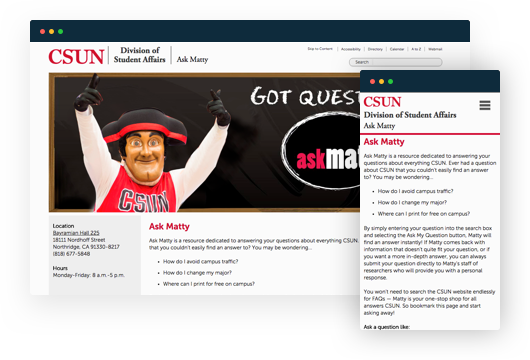530x360 pixels.
Task: Open the Directory link
Action: [x=375, y=49]
